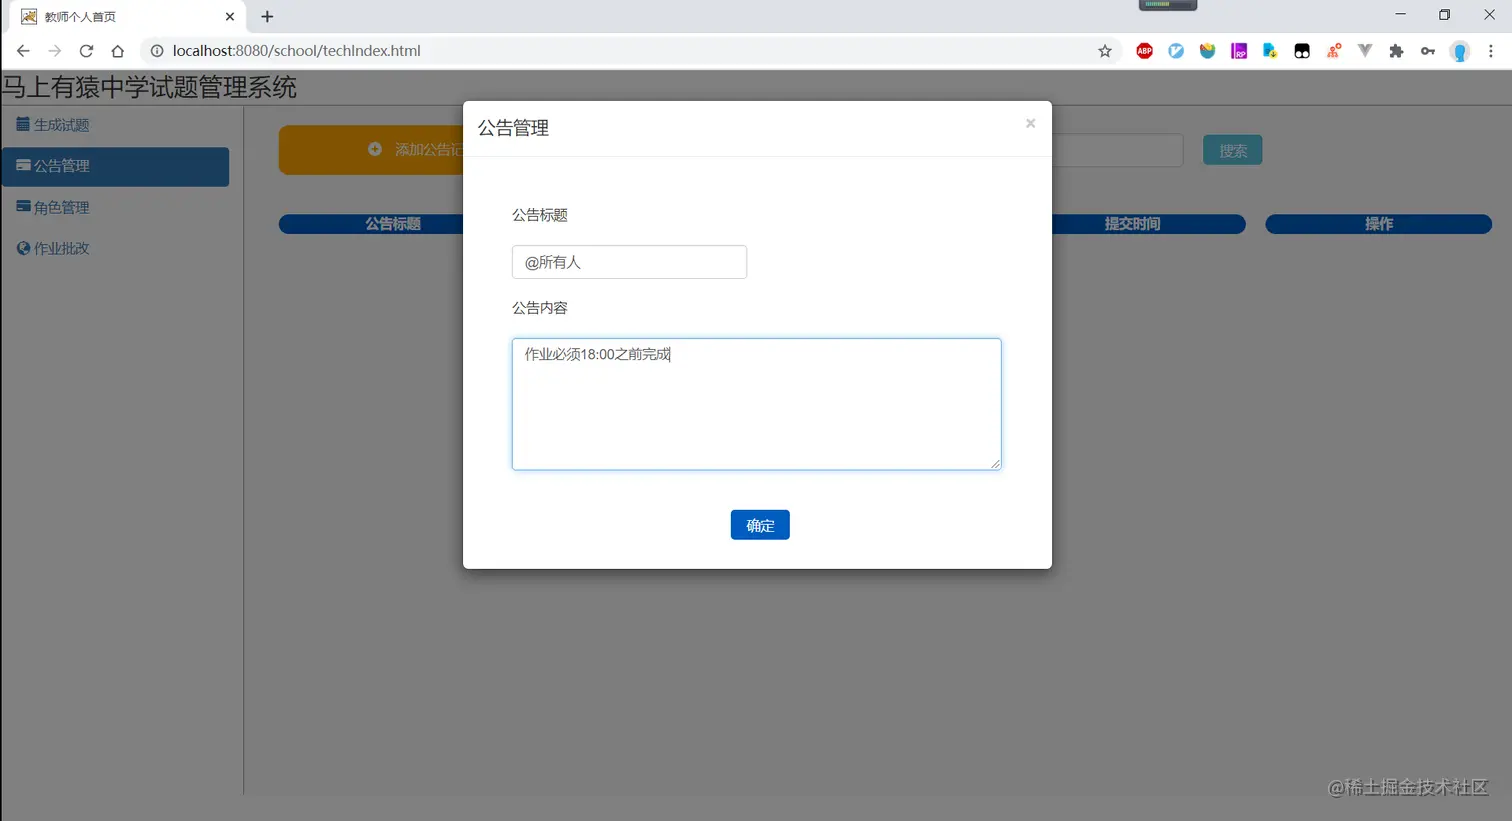Click the browser back arrow

click(23, 51)
